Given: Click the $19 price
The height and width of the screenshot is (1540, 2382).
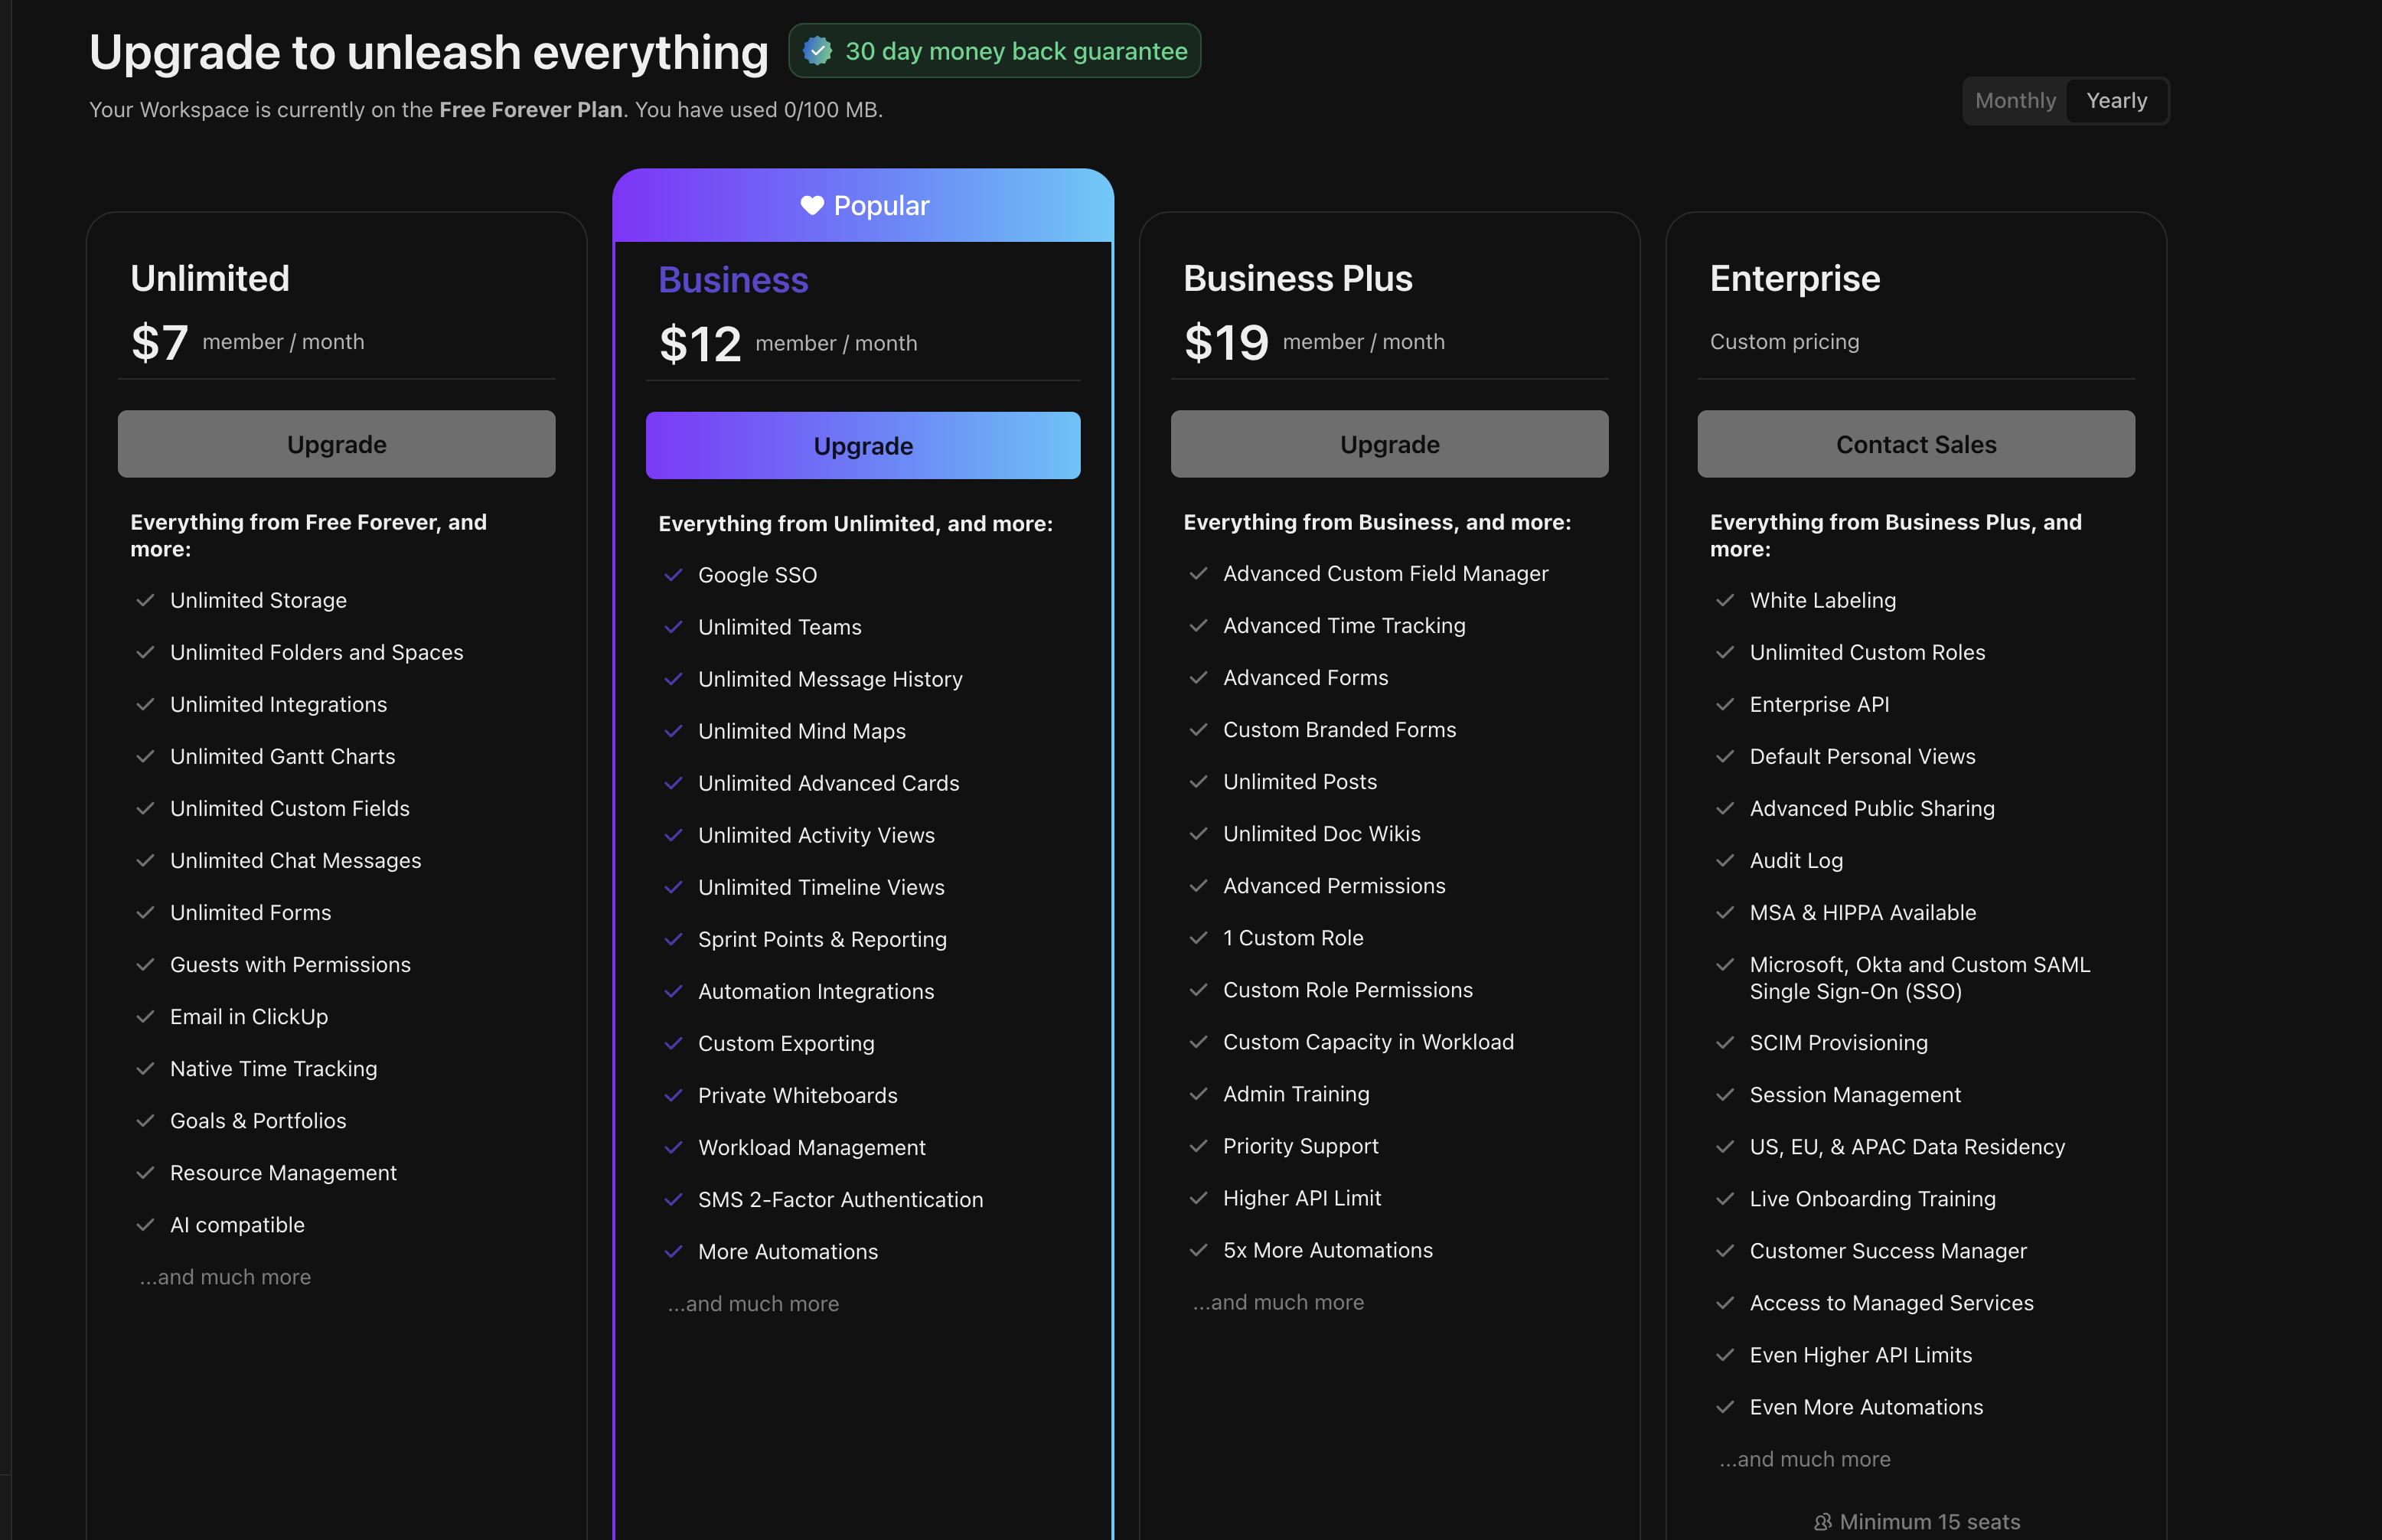Looking at the screenshot, I should click(1226, 342).
